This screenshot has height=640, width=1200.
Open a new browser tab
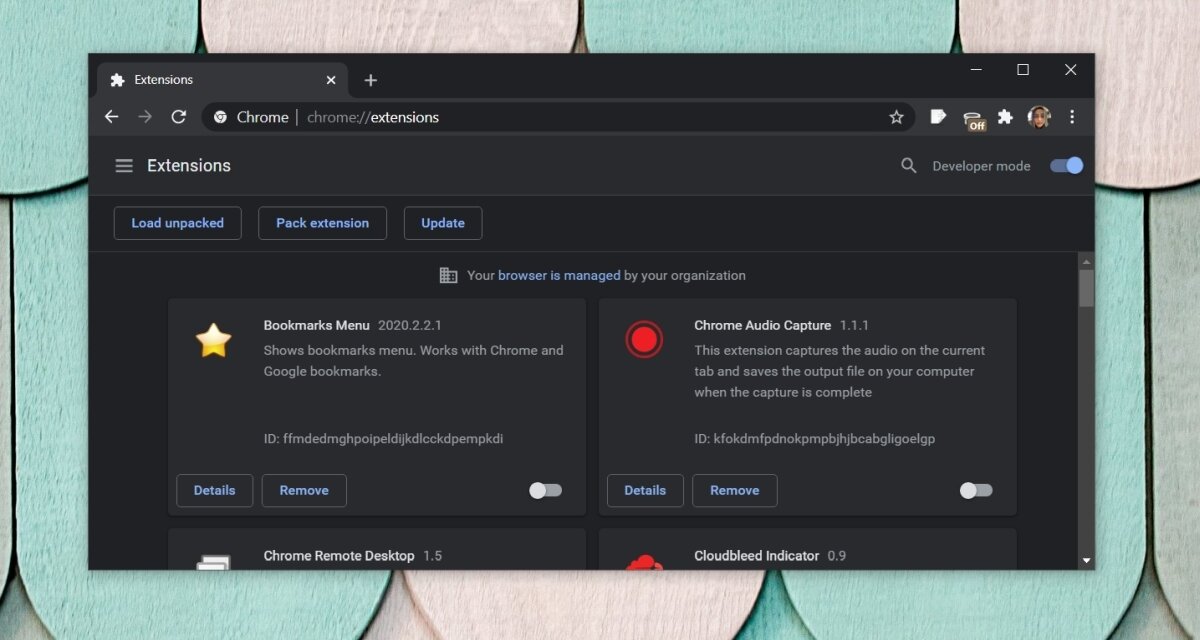[370, 80]
